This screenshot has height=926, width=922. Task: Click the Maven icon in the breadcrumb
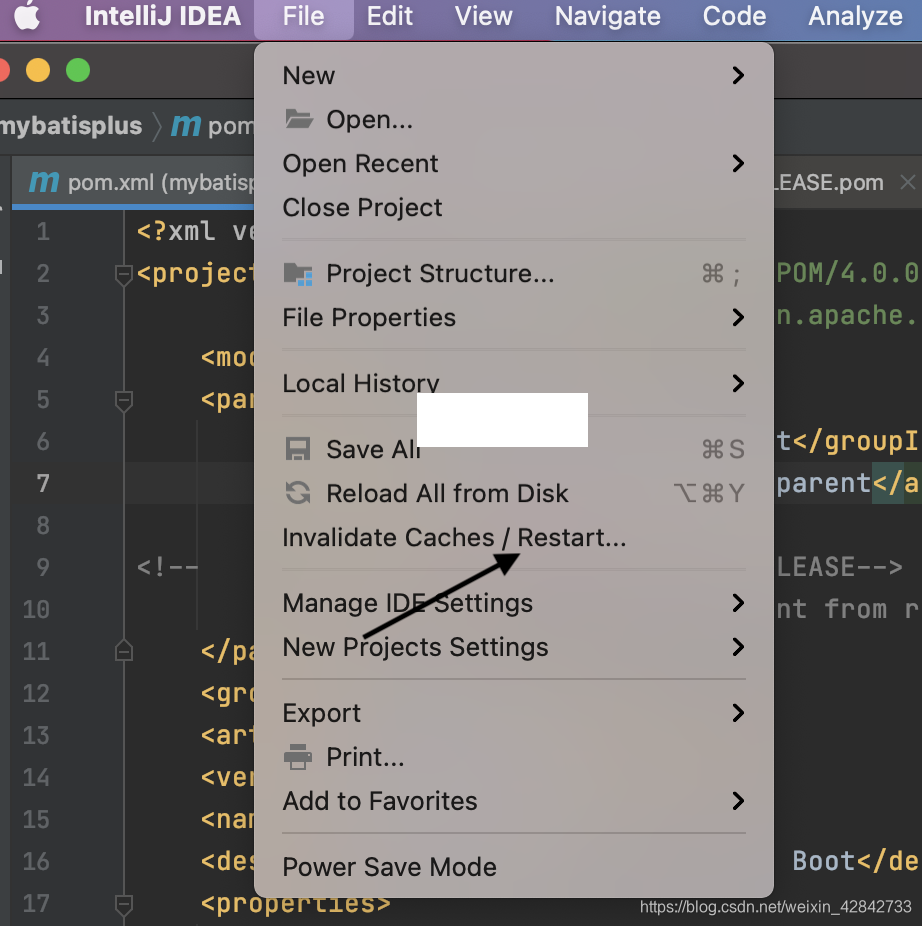click(186, 126)
